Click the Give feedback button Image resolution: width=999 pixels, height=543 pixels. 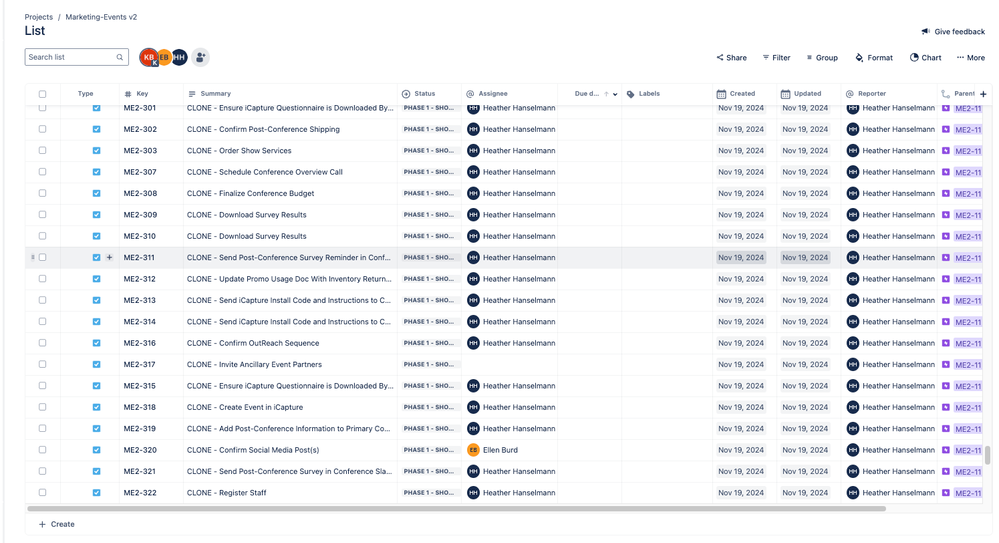[953, 31]
